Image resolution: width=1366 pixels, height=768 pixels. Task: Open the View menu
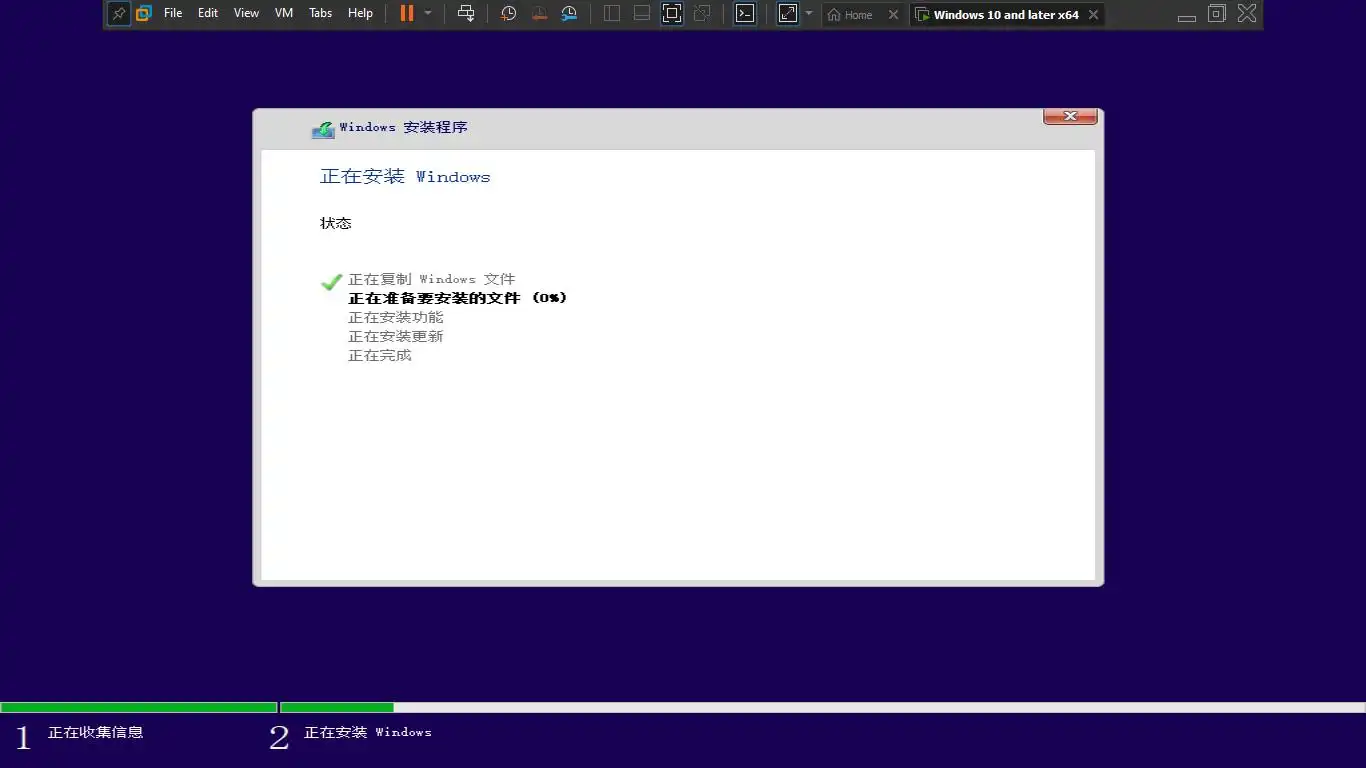(246, 14)
